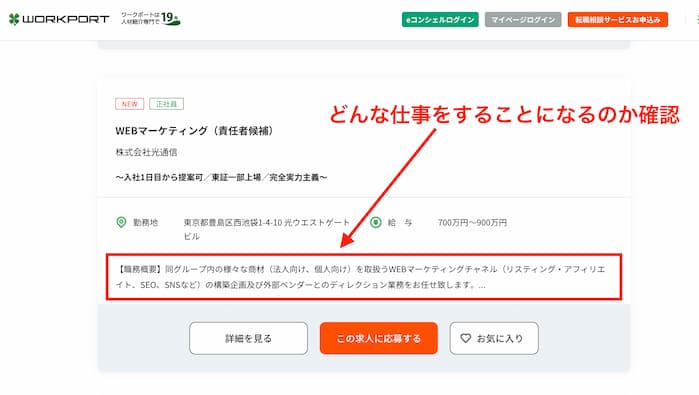Image resolution: width=699 pixels, height=395 pixels.
Task: Add the job to お気に入り
Action: [x=494, y=338]
